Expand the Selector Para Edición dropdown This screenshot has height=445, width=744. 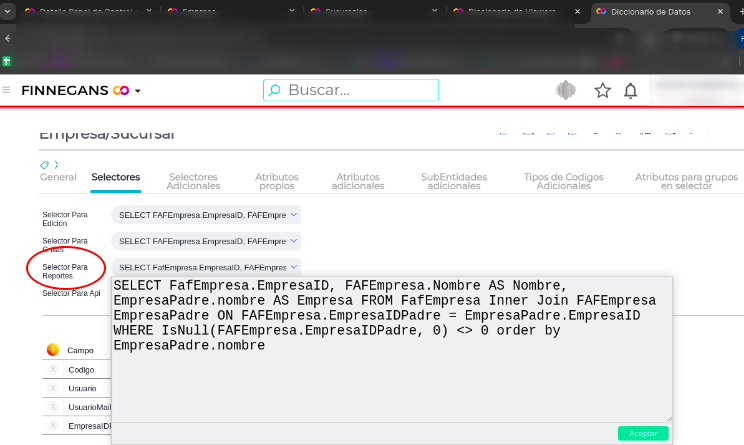pos(293,215)
